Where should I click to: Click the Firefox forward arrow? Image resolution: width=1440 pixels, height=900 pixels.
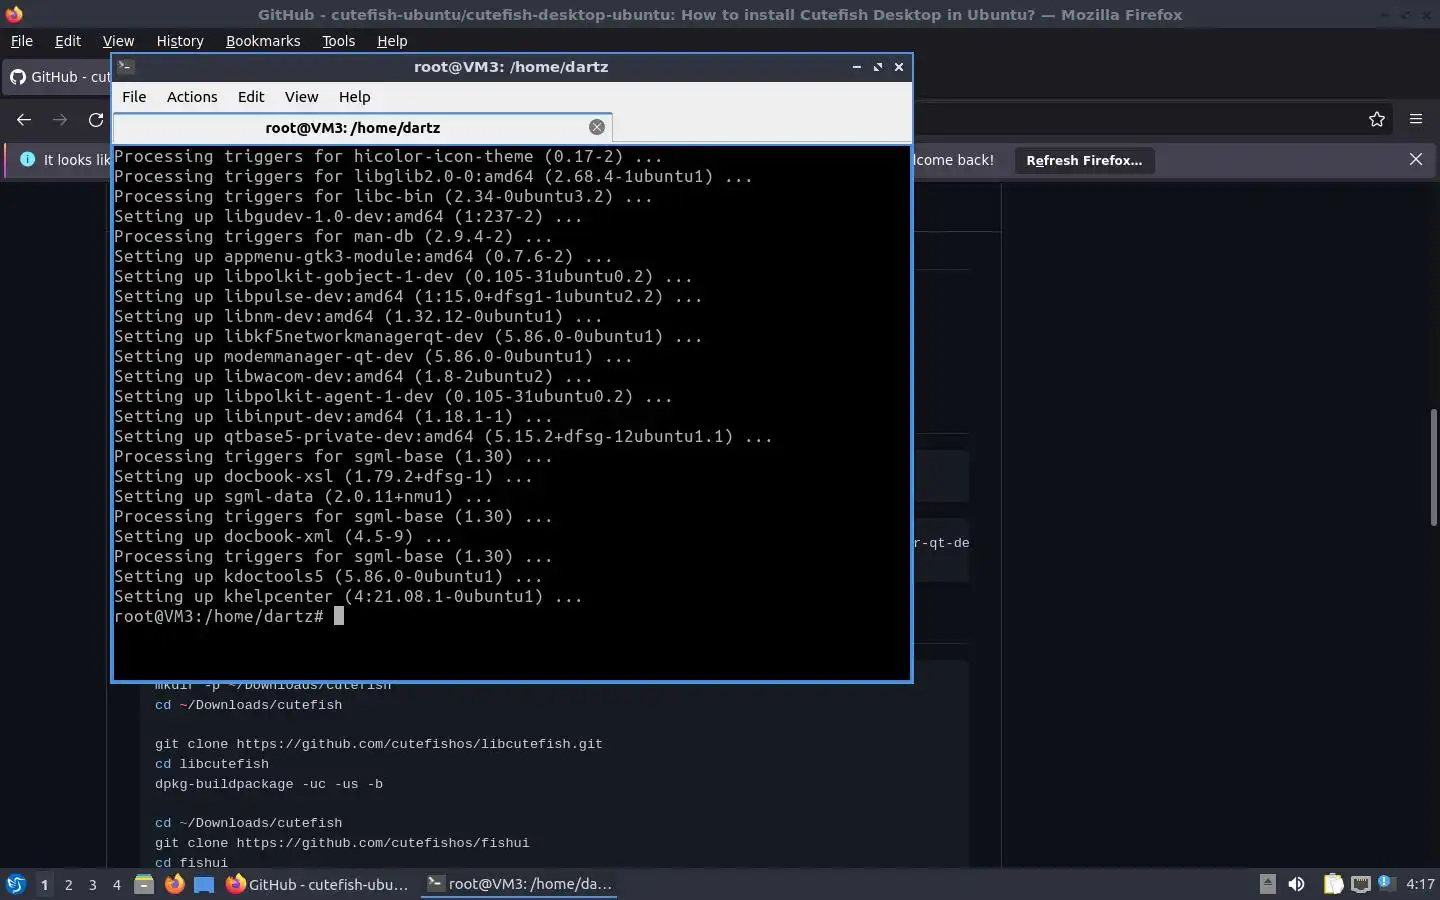60,119
